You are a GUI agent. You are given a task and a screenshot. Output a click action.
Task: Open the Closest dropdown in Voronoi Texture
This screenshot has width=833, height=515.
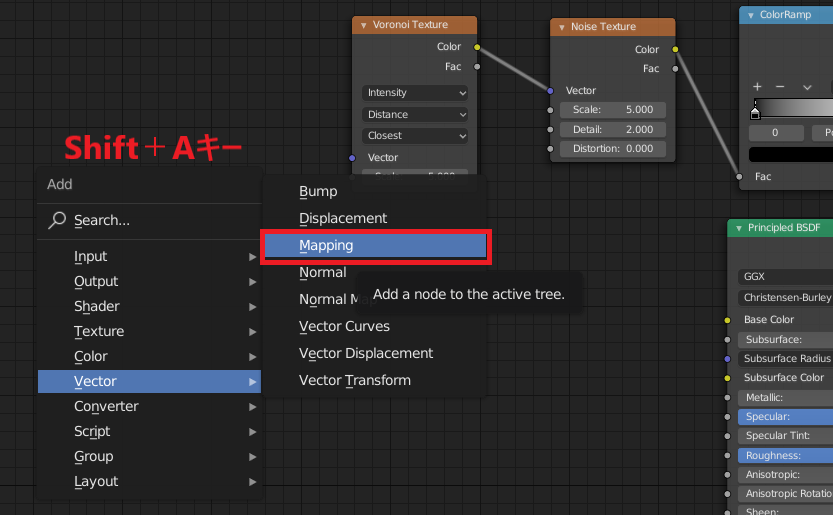pos(415,136)
